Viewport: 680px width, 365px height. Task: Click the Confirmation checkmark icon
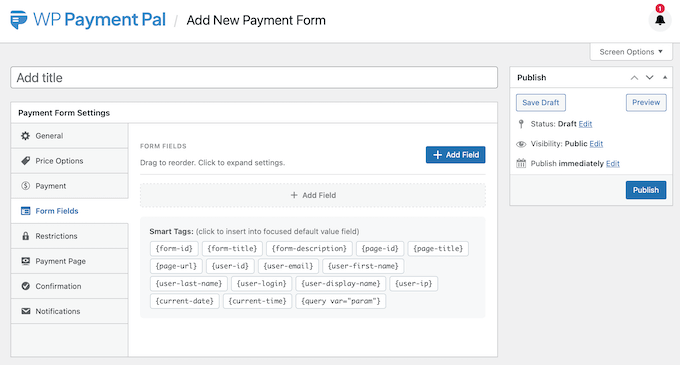coord(26,286)
